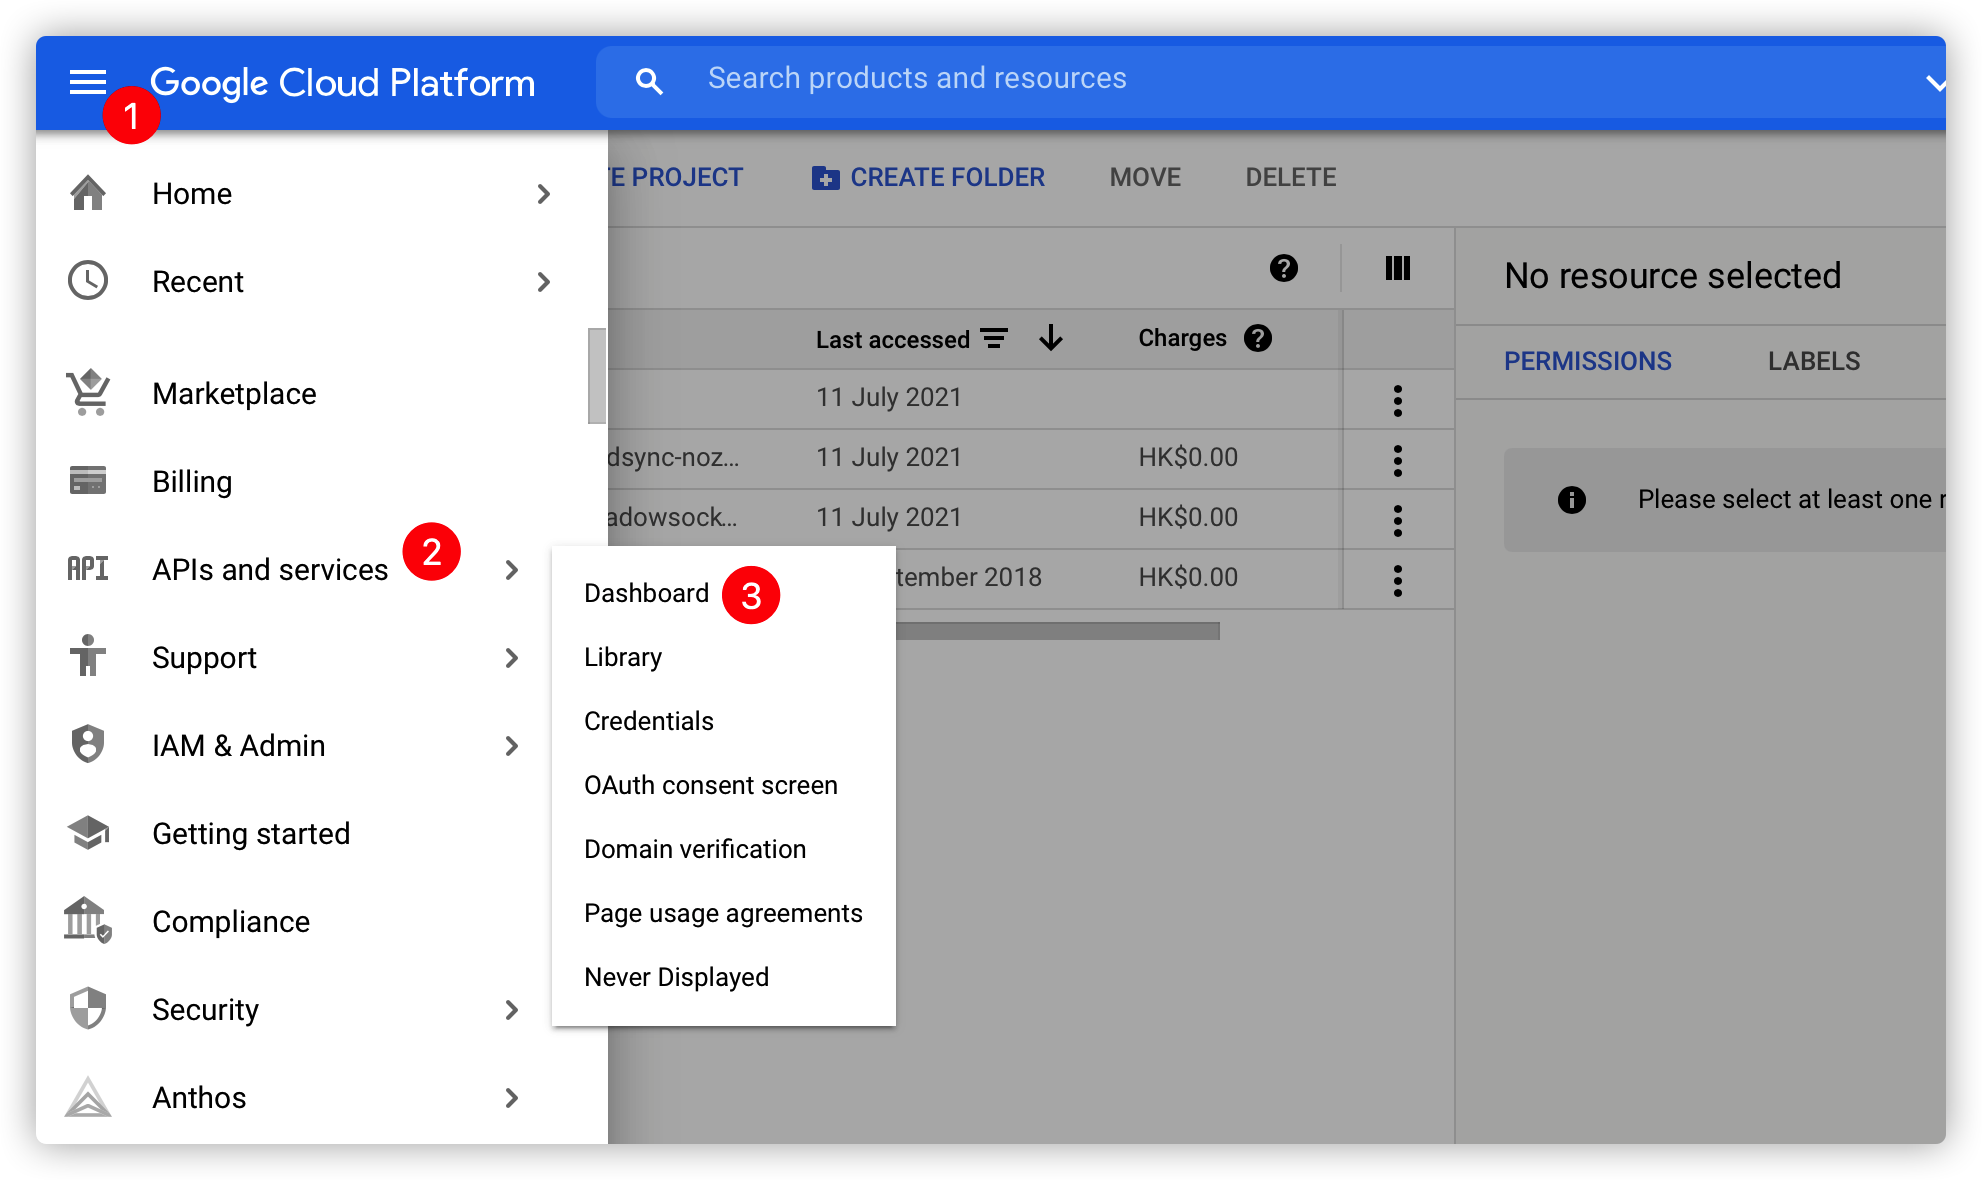Image resolution: width=1982 pixels, height=1180 pixels.
Task: Expand the Anthos submenu chevron
Action: pyautogui.click(x=512, y=1098)
